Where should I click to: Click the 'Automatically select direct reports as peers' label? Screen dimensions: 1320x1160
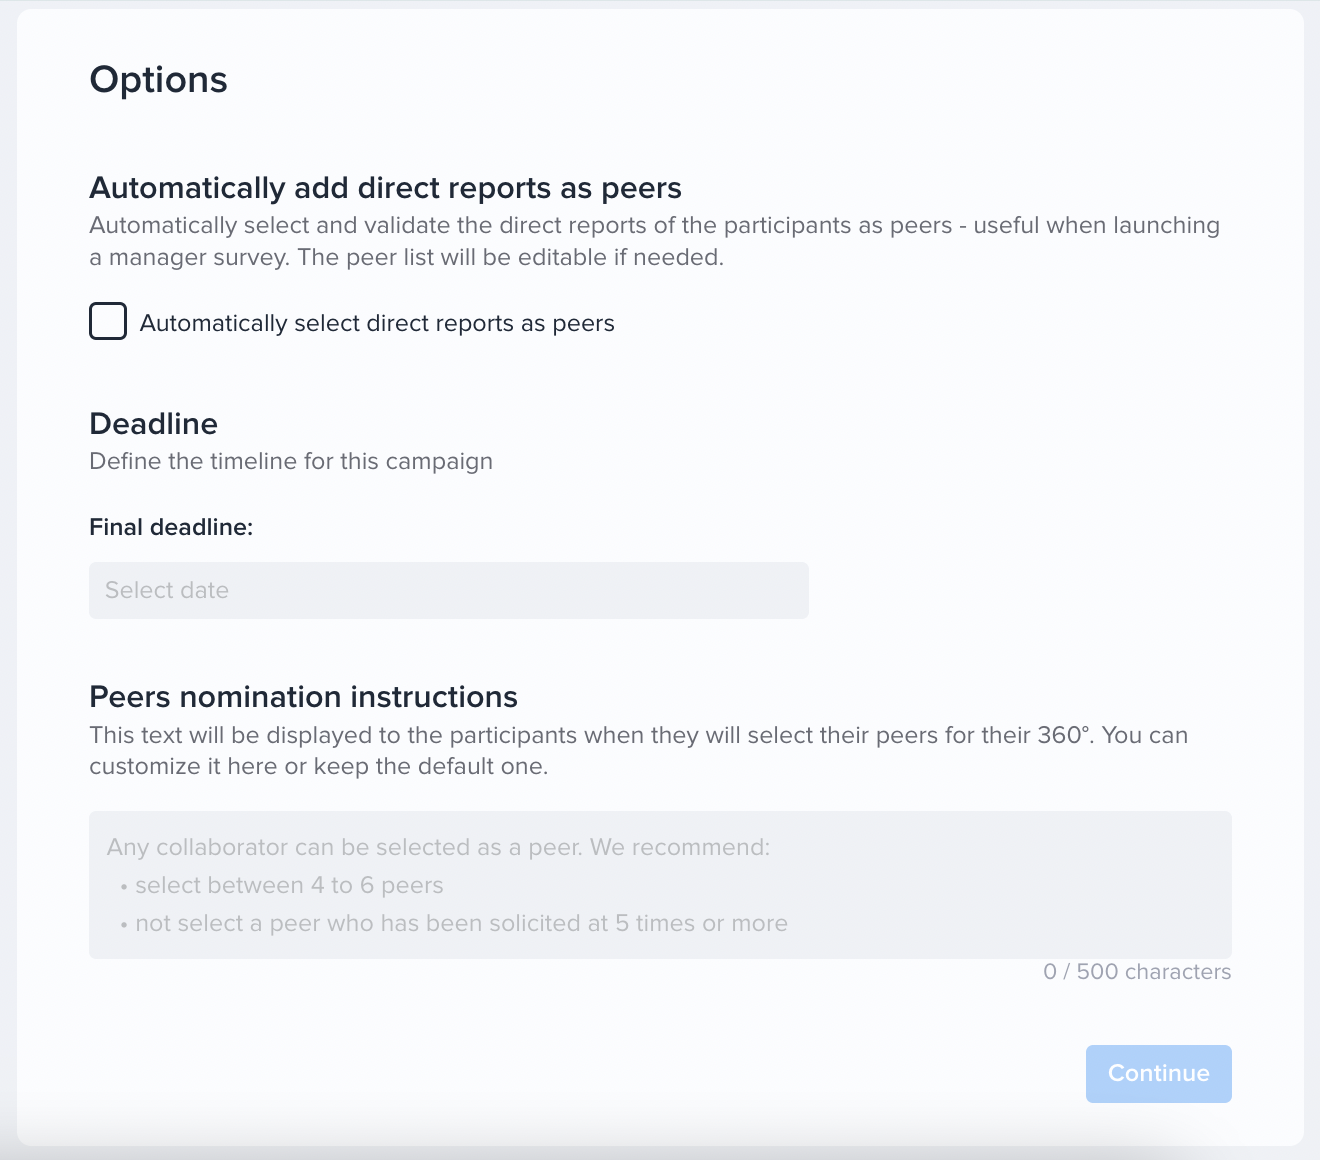pos(377,323)
